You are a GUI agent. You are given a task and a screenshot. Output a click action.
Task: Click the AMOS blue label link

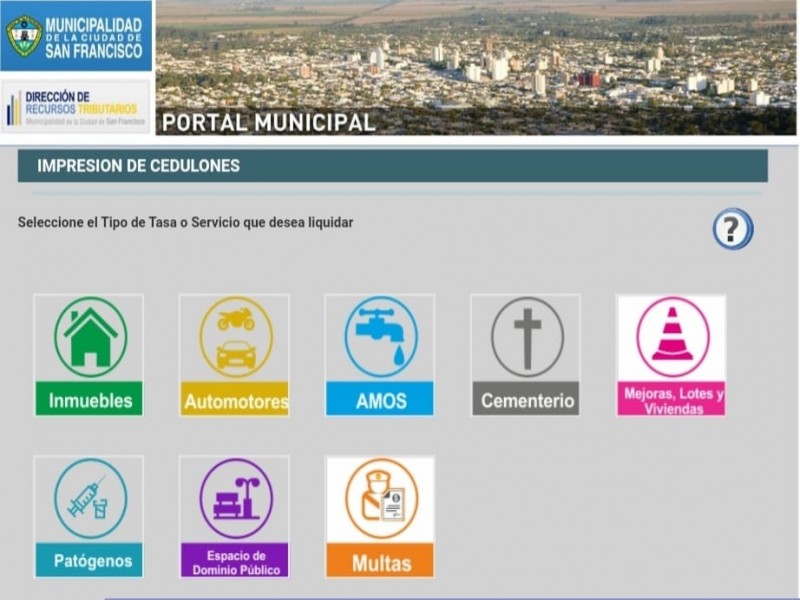click(380, 400)
